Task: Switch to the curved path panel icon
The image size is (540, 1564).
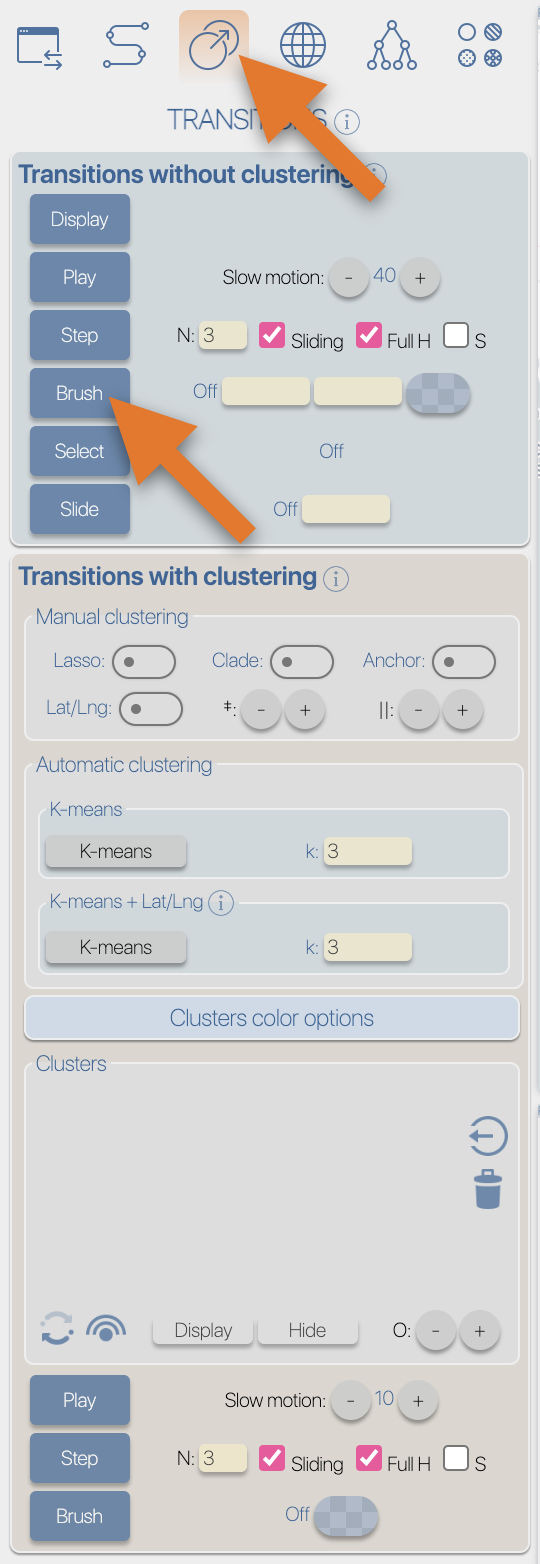Action: 126,46
